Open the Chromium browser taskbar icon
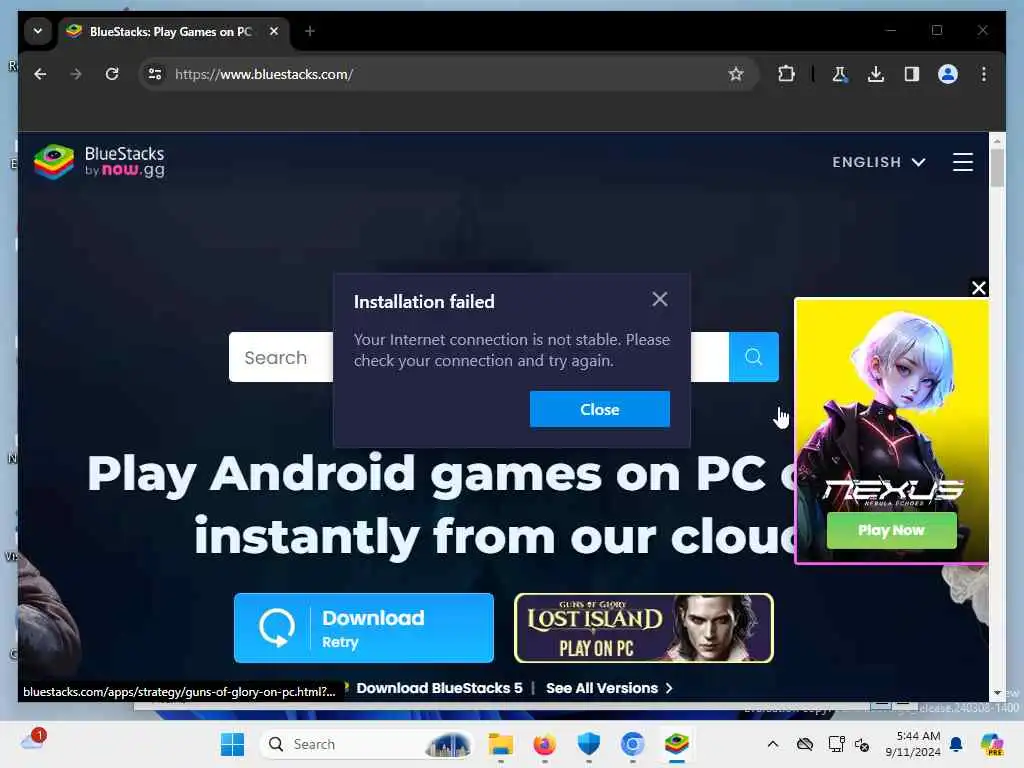 click(632, 744)
